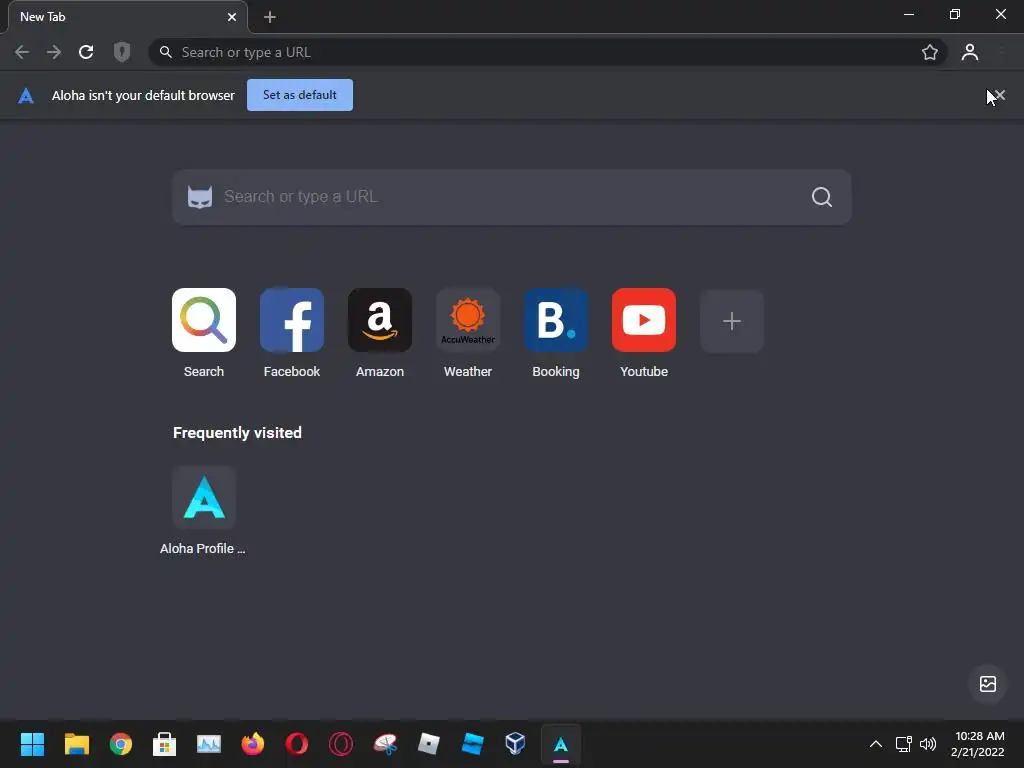The image size is (1024, 768).
Task: Add a new speed dial tile
Action: [732, 321]
